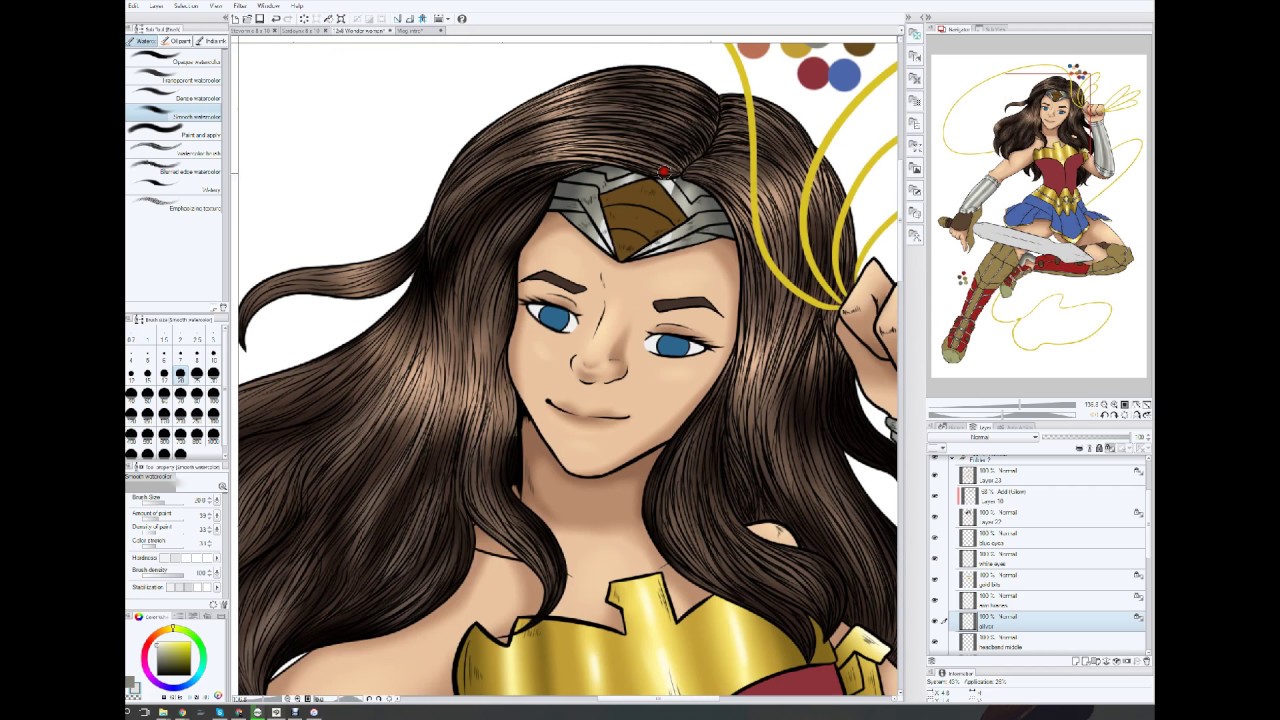Click Chrome icon on taskbar
The image size is (1280, 720).
pyautogui.click(x=182, y=712)
